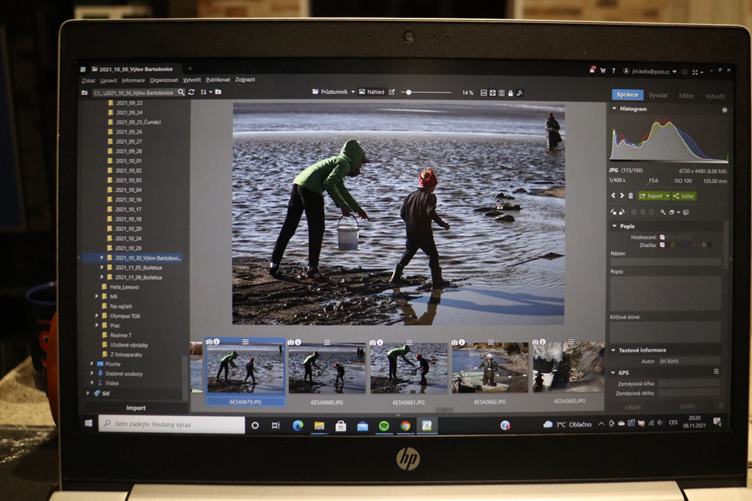Switch to the Vyvolat tab
This screenshot has width=752, height=501.
click(x=658, y=95)
